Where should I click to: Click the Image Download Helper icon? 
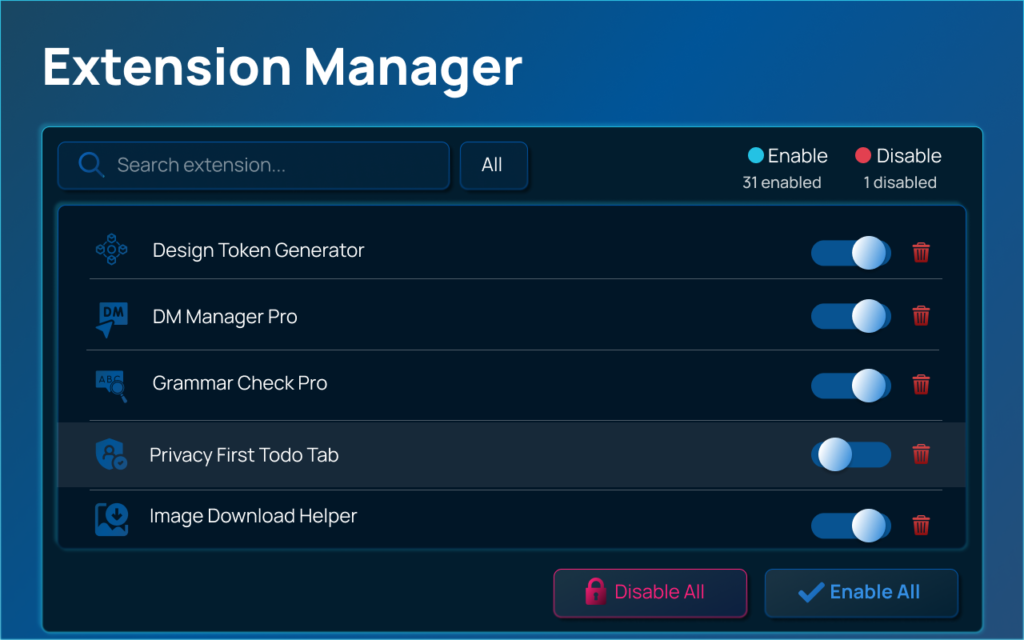pyautogui.click(x=111, y=519)
